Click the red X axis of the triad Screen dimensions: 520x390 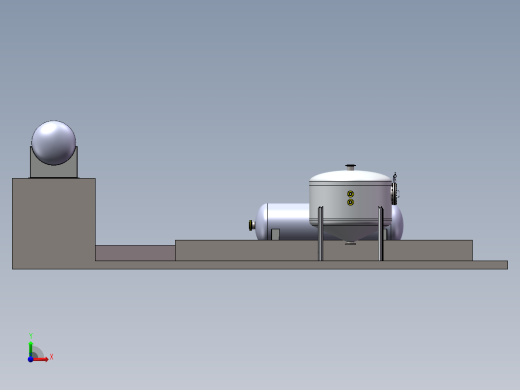pos(41,359)
